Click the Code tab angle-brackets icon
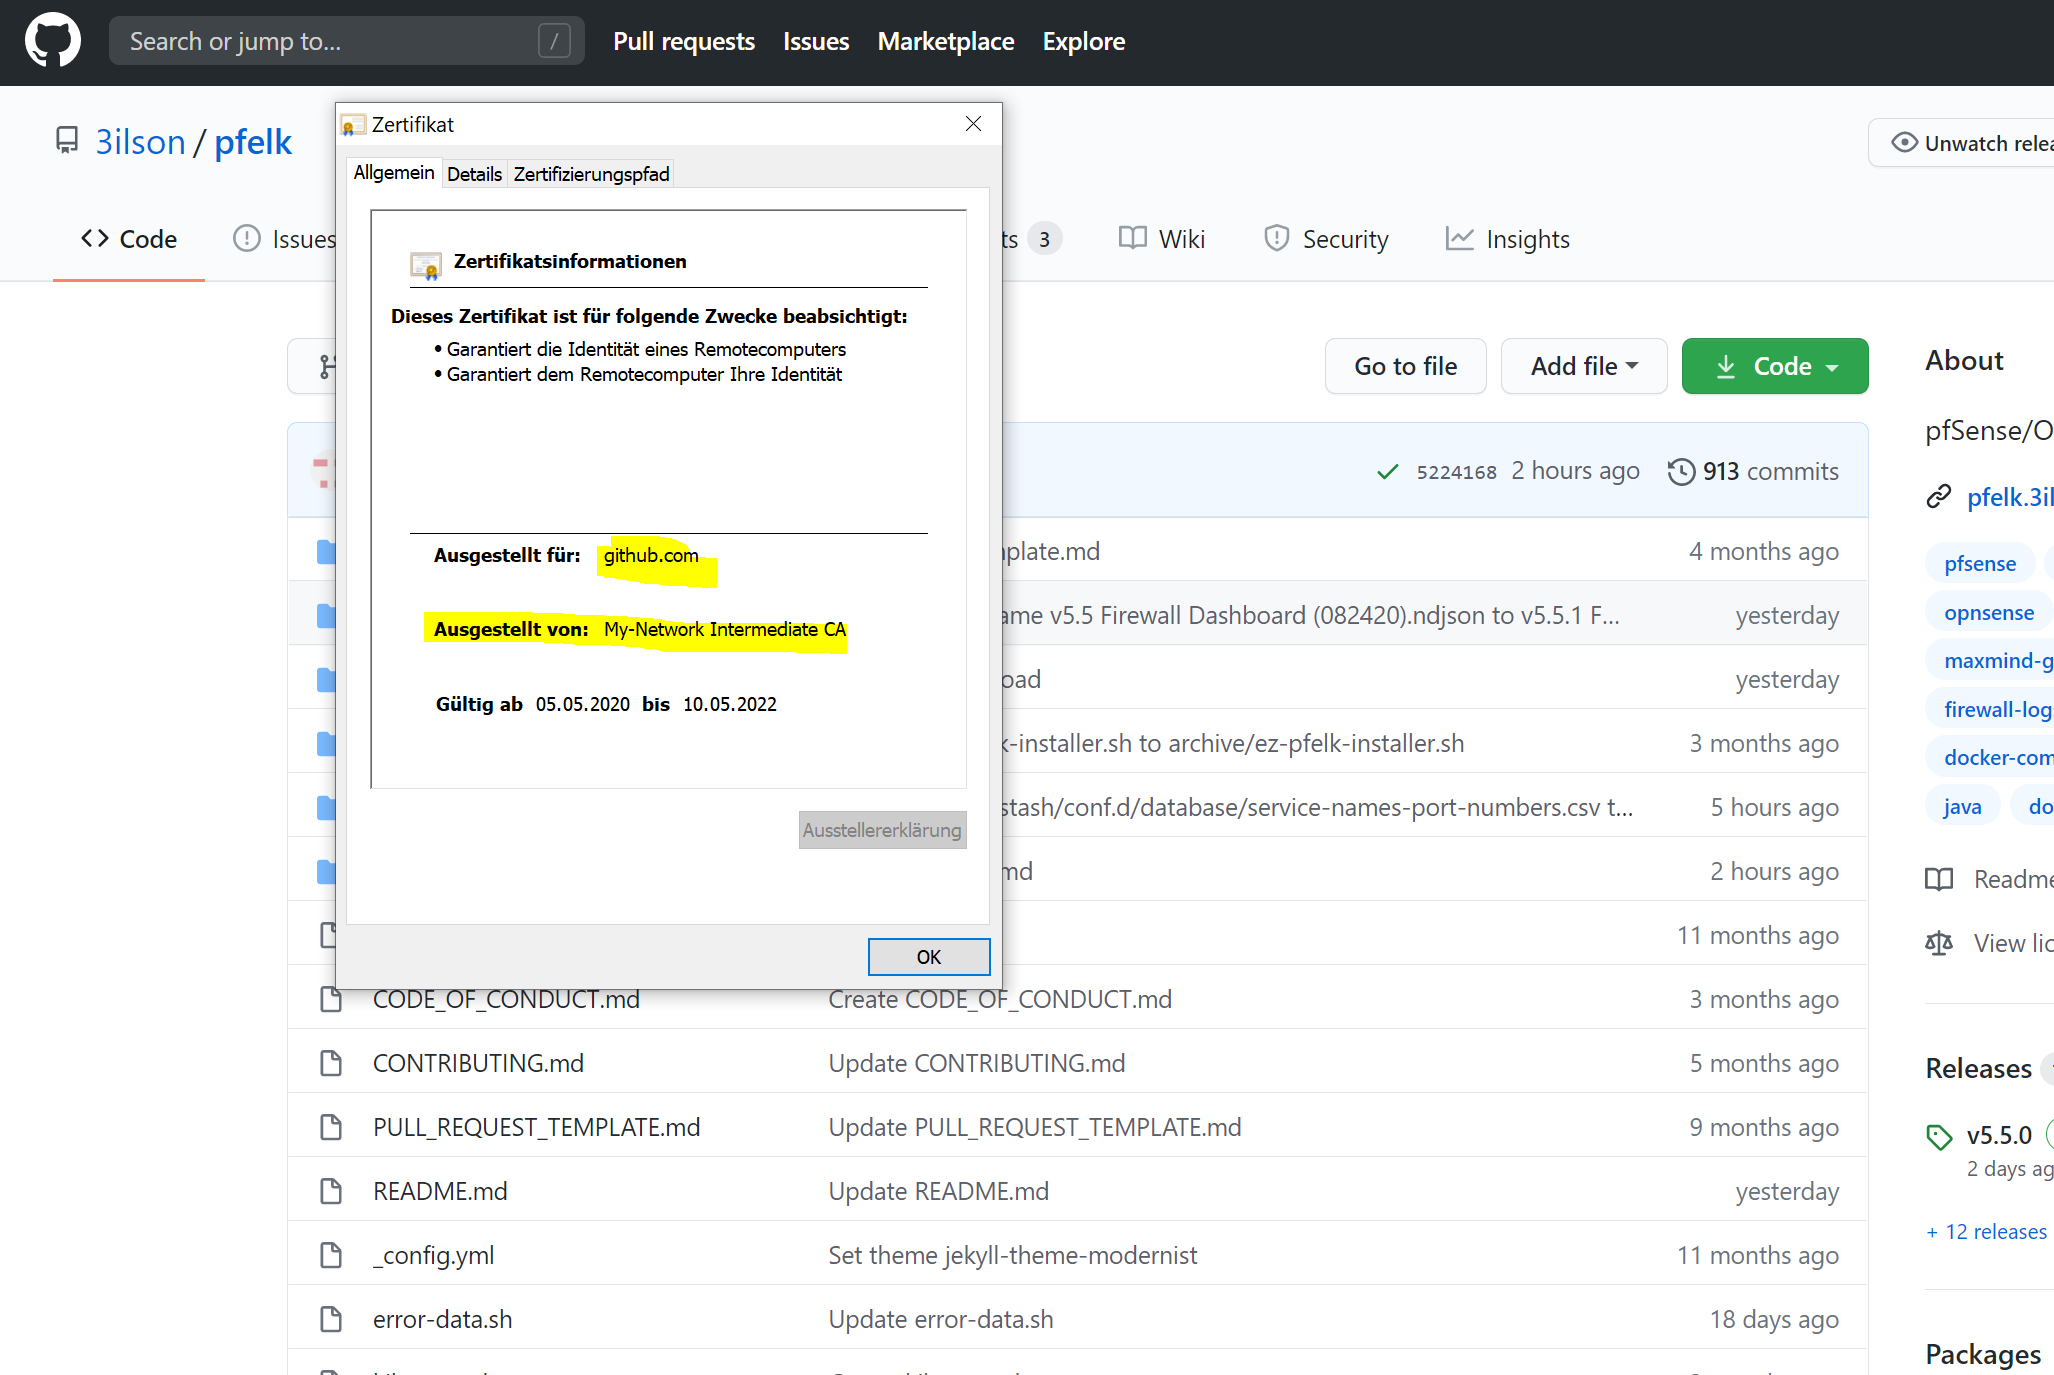This screenshot has height=1375, width=2054. (95, 238)
